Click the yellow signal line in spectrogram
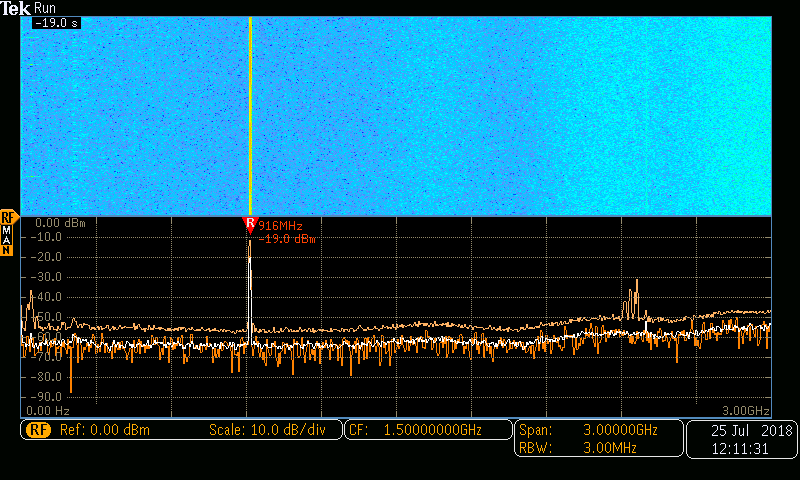Viewport: 800px width, 480px height. 249,110
